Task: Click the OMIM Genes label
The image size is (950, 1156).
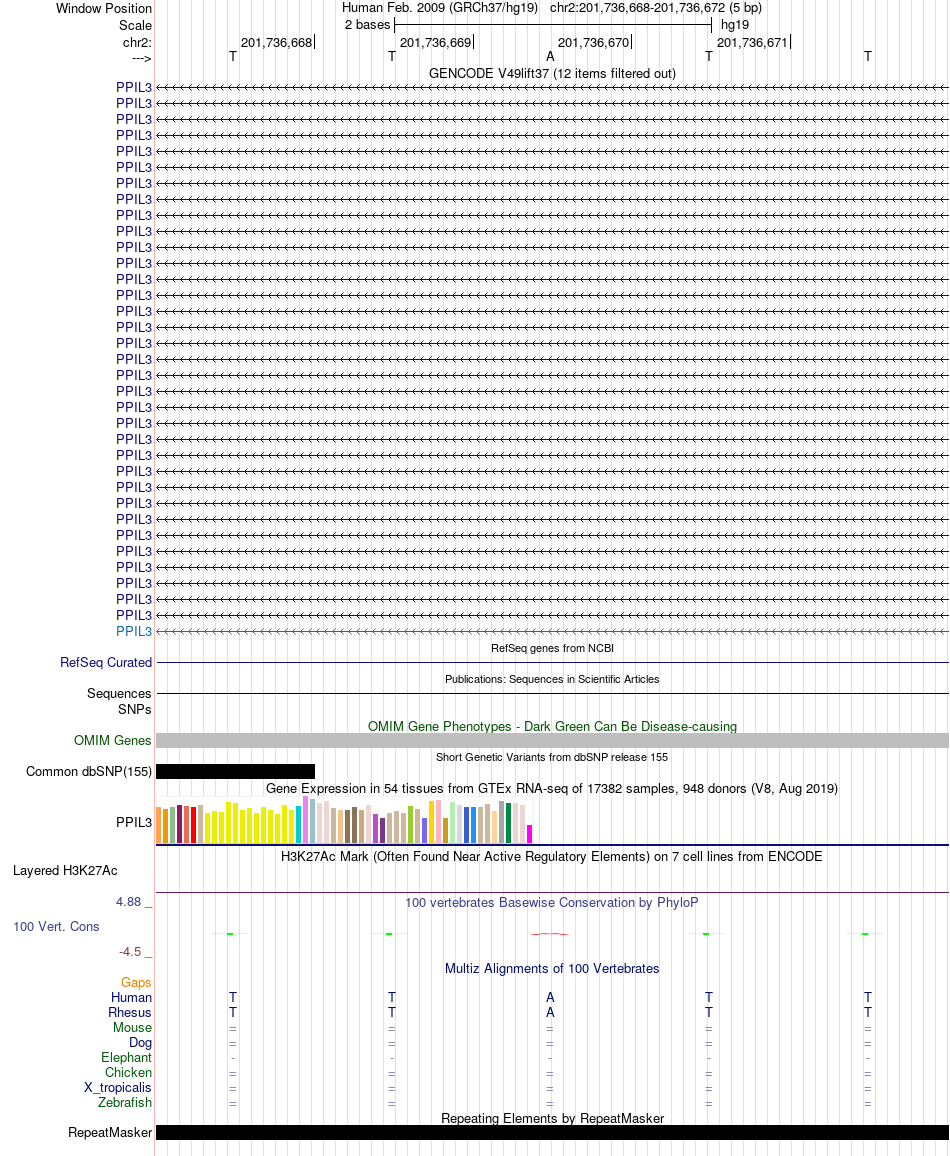Action: coord(113,740)
